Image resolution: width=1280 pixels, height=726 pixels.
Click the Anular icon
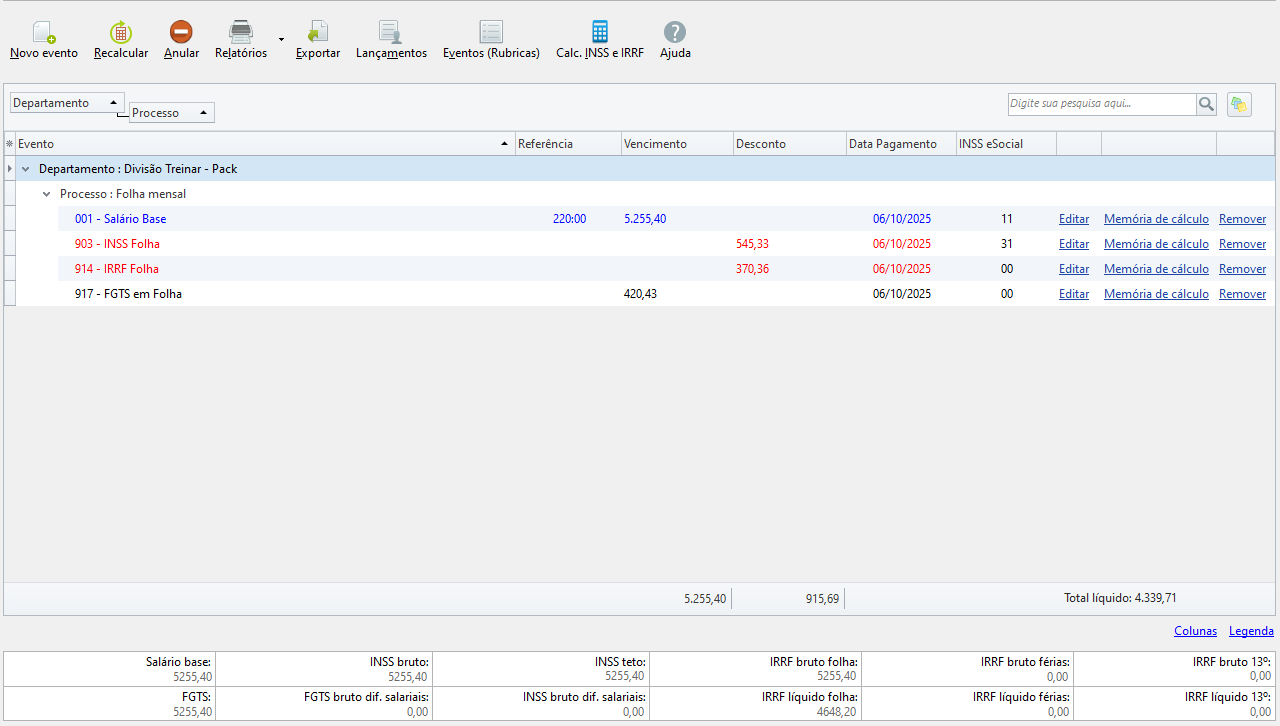(181, 32)
